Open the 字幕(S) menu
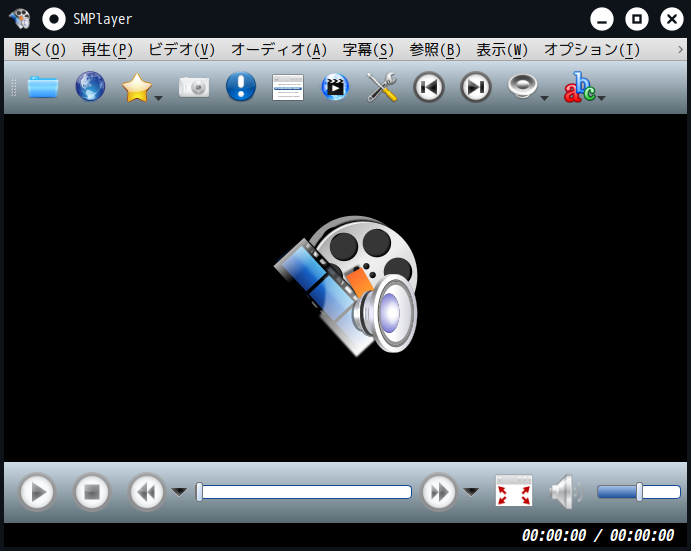The image size is (691, 551). coord(368,50)
